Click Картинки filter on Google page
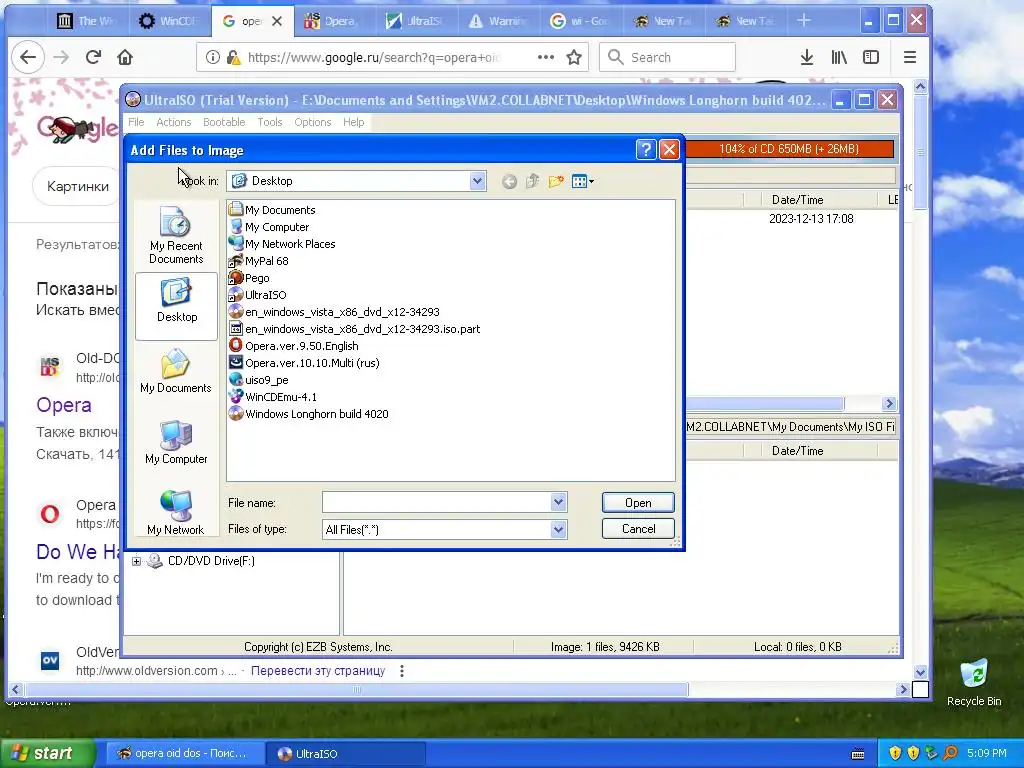Screen dimensions: 1024x768 pyautogui.click(x=77, y=186)
